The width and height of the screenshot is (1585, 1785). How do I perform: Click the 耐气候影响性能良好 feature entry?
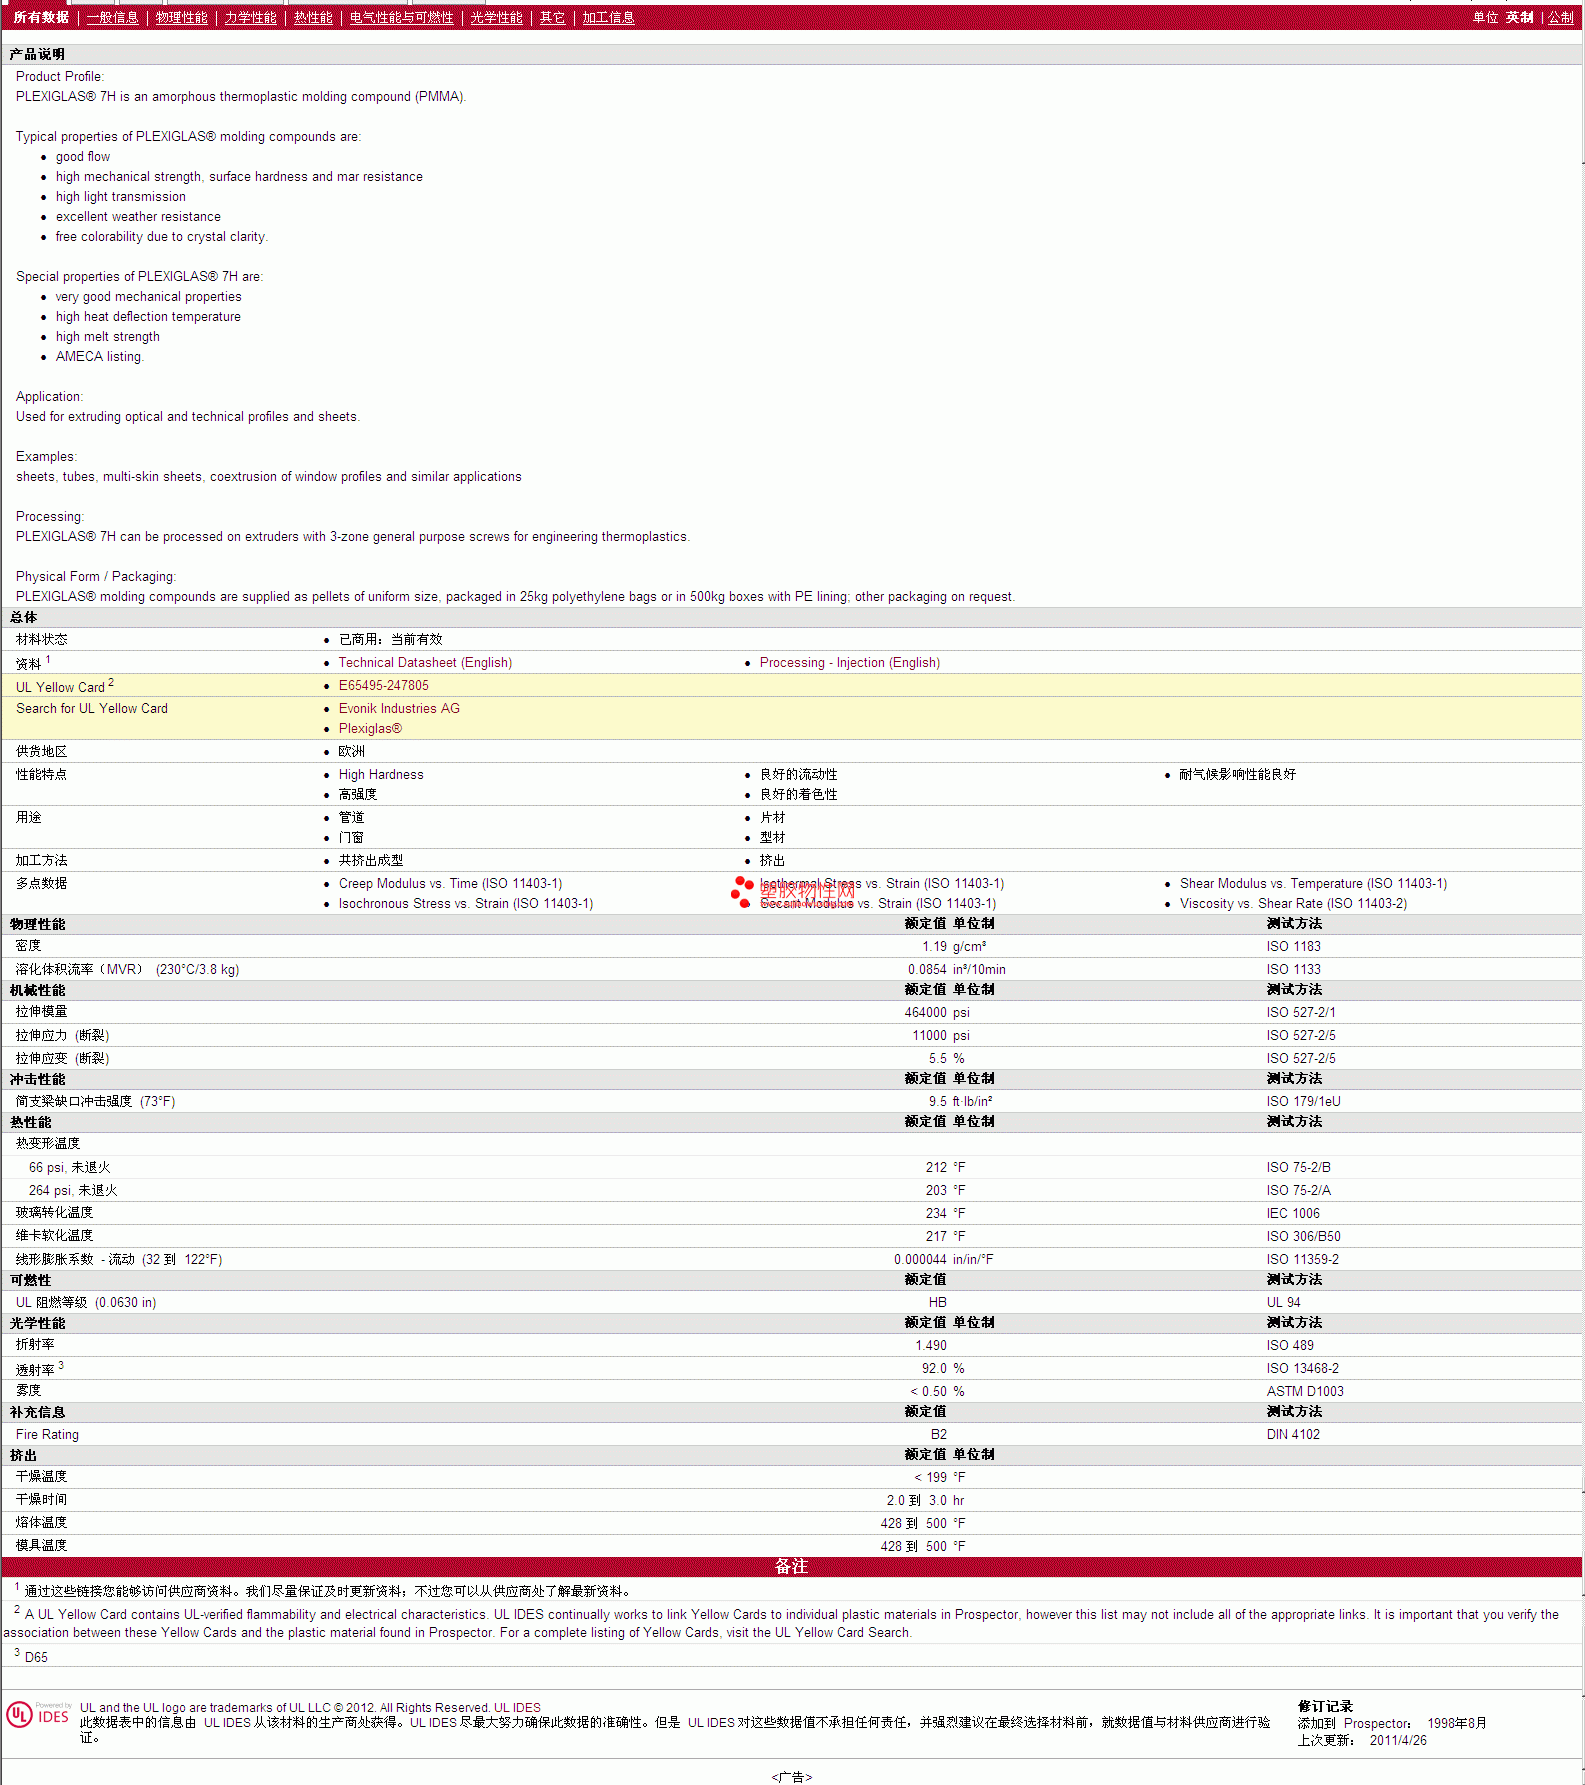click(x=1237, y=775)
